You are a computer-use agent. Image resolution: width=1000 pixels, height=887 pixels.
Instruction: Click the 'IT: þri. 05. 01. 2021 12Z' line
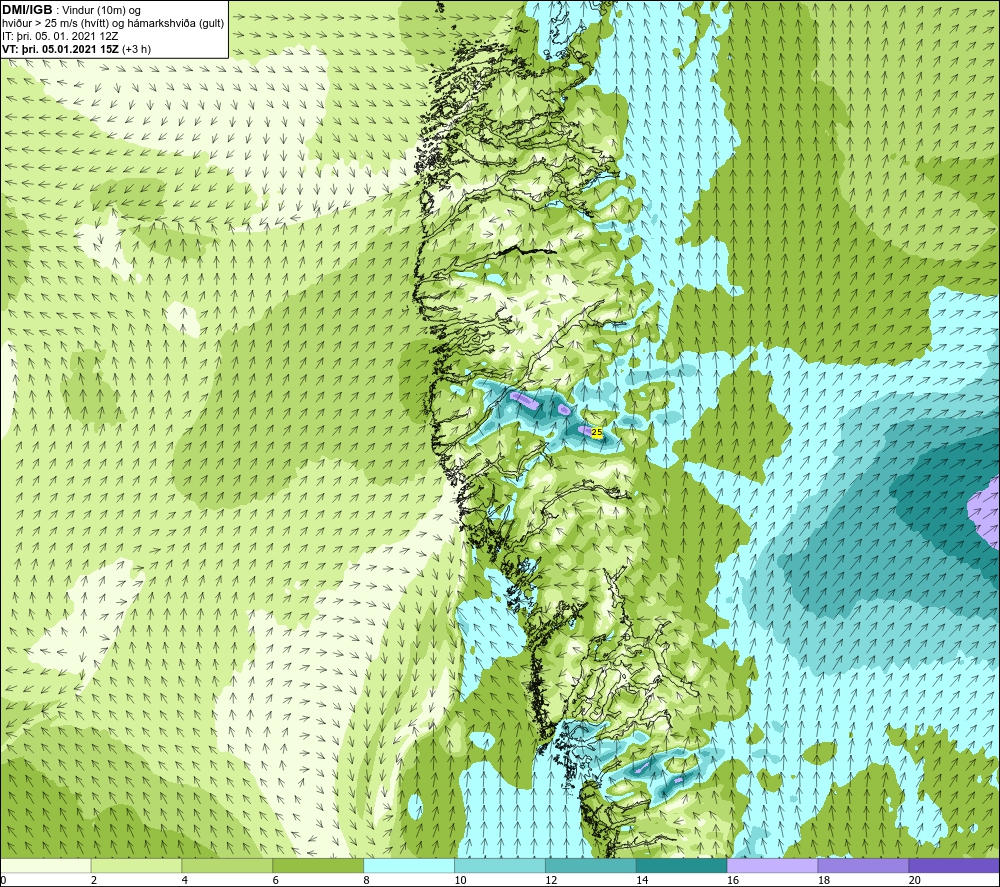pyautogui.click(x=60, y=36)
